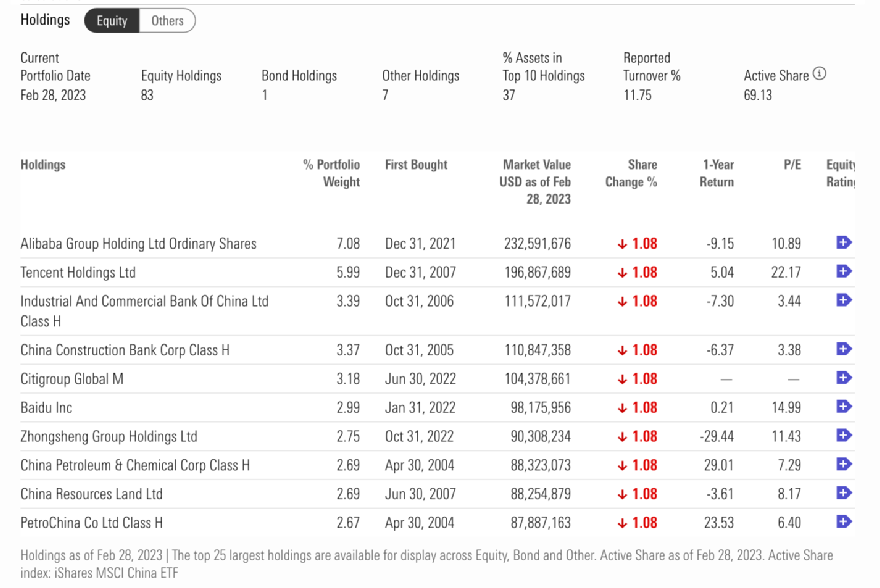Open equity rating icon for Alibaba Group
This screenshot has height=588, width=880.
pyautogui.click(x=843, y=243)
